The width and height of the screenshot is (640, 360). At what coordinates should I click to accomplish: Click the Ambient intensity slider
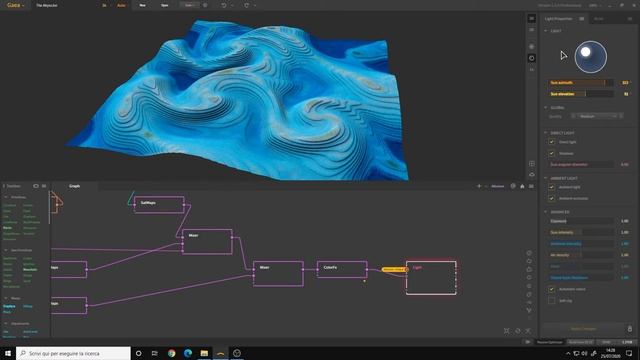click(x=580, y=244)
